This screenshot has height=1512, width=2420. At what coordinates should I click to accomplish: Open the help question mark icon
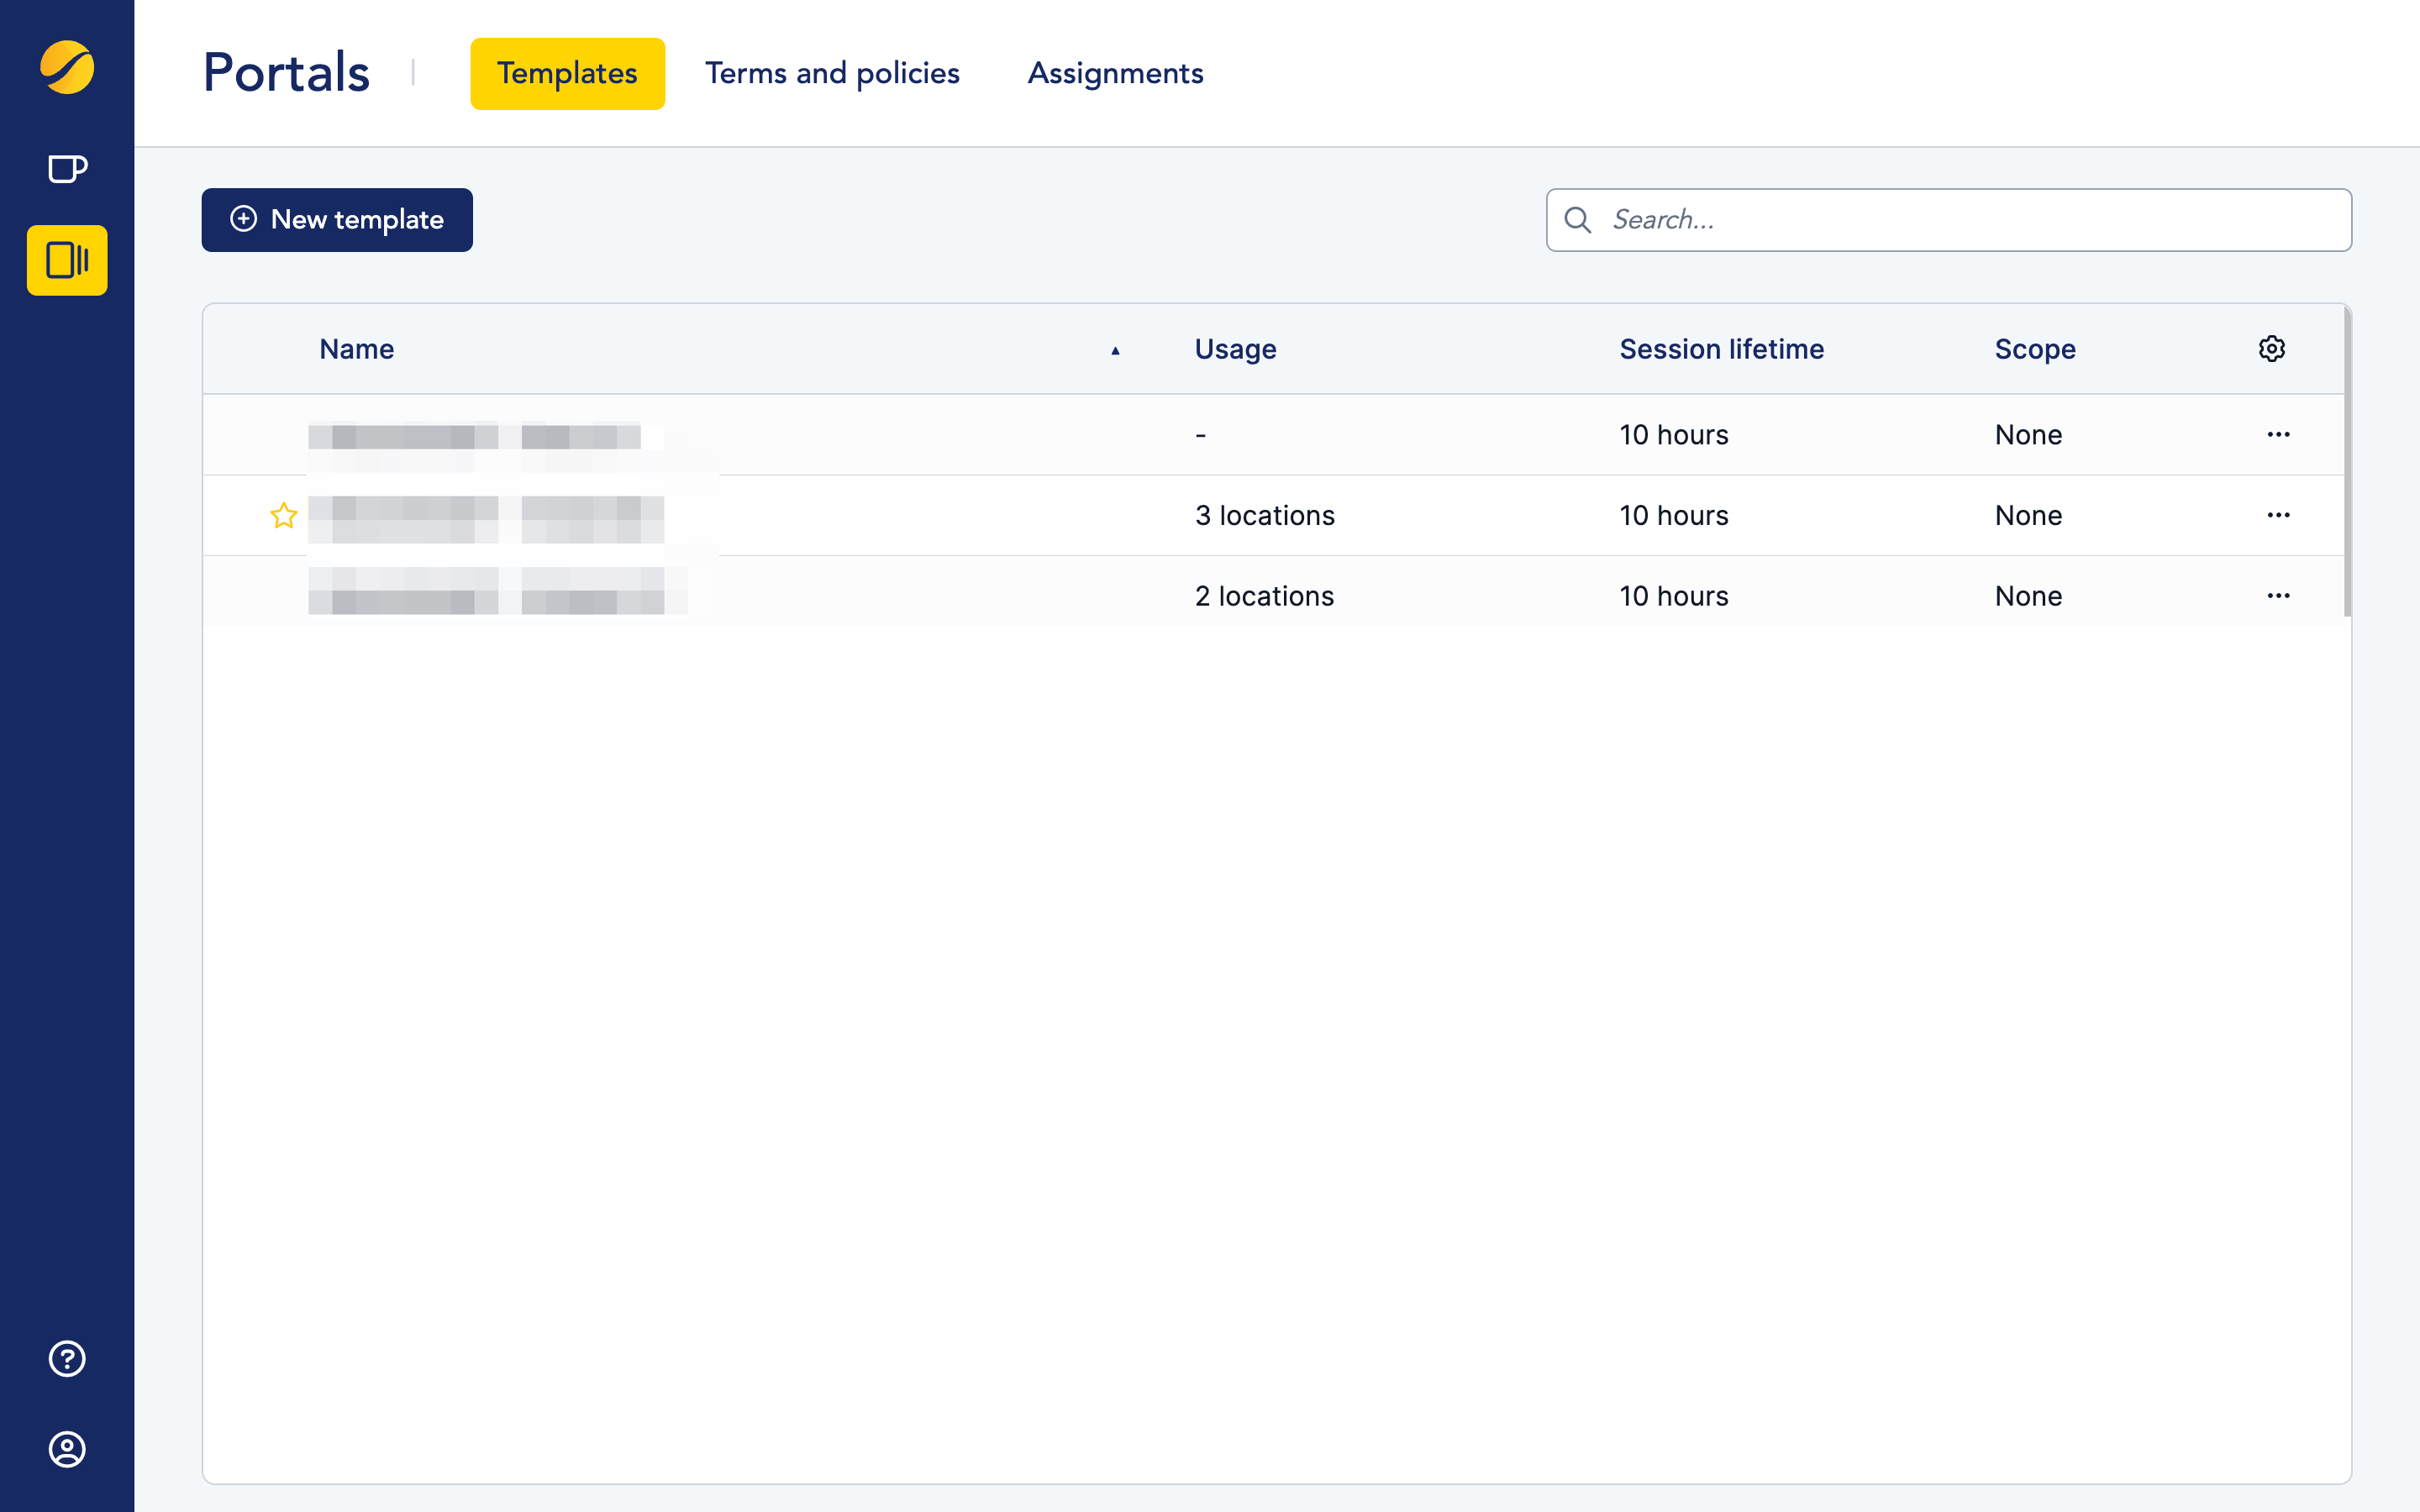[x=67, y=1358]
